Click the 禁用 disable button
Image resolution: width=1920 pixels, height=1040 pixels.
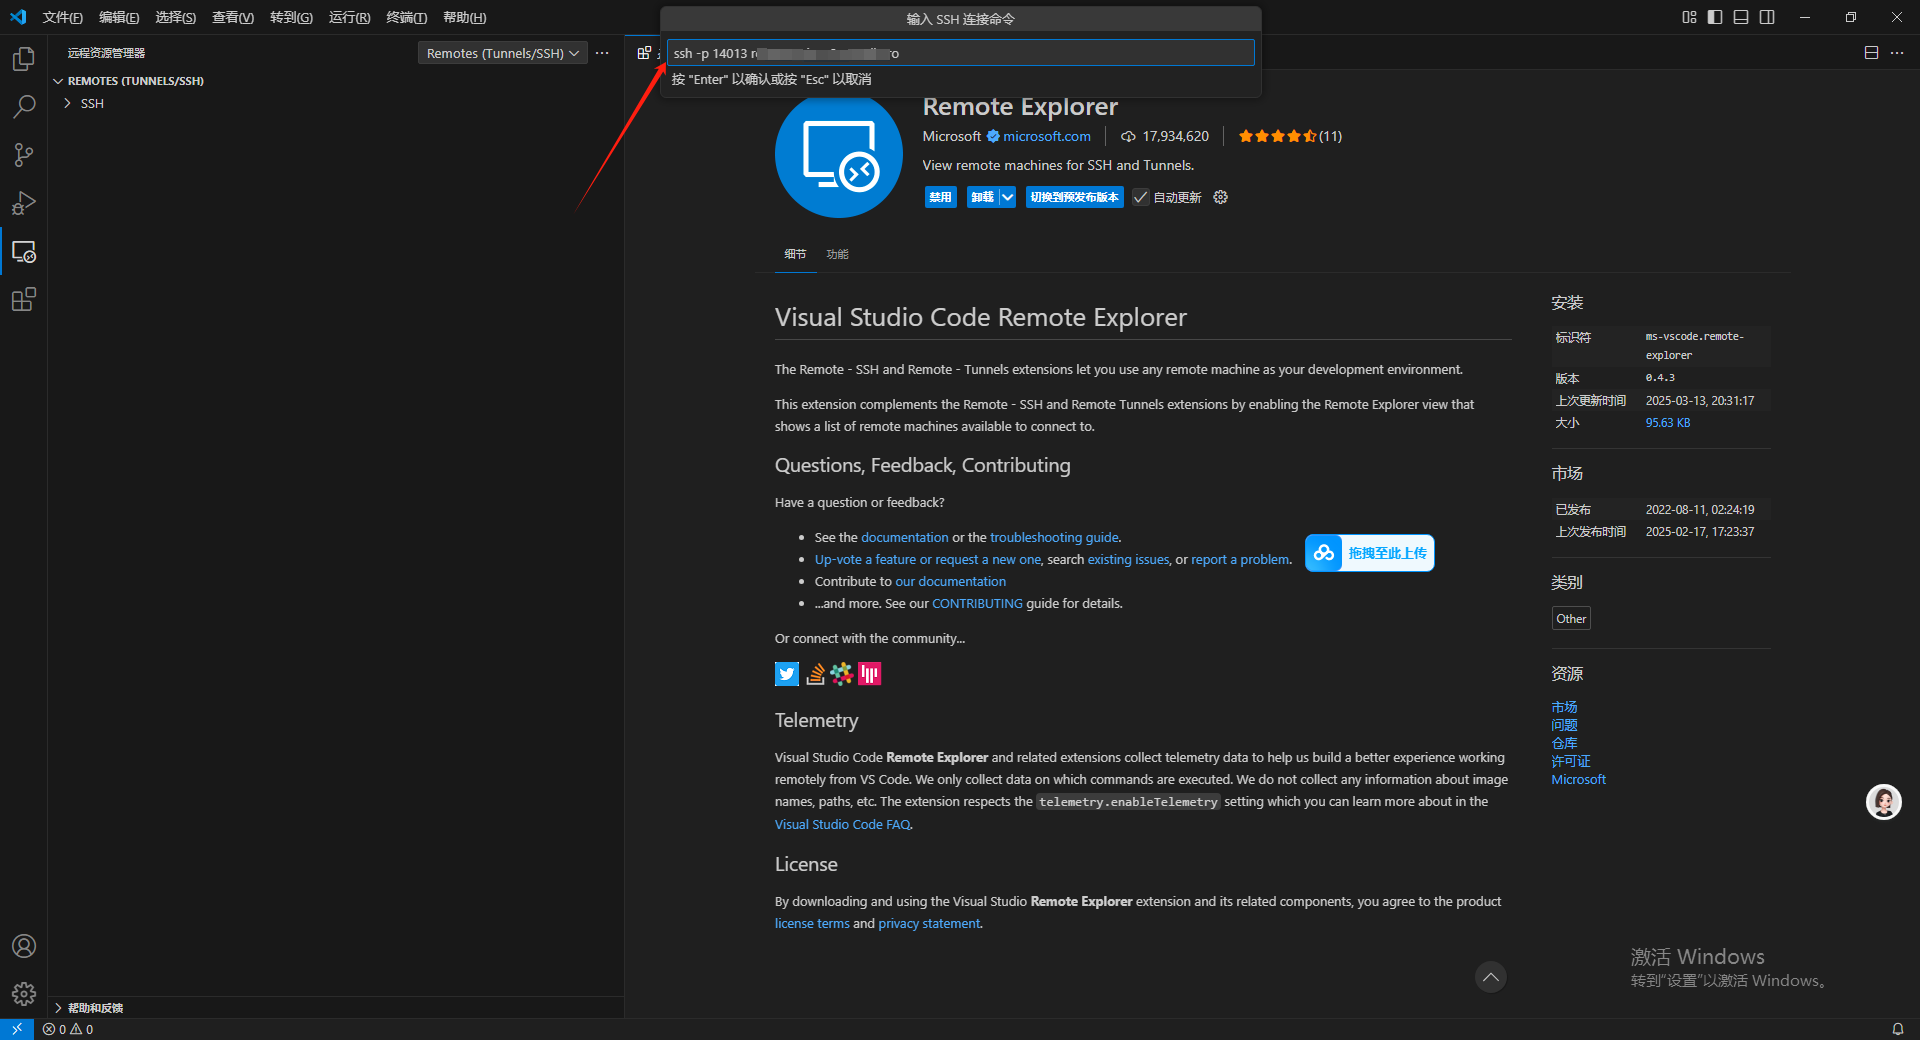click(940, 197)
